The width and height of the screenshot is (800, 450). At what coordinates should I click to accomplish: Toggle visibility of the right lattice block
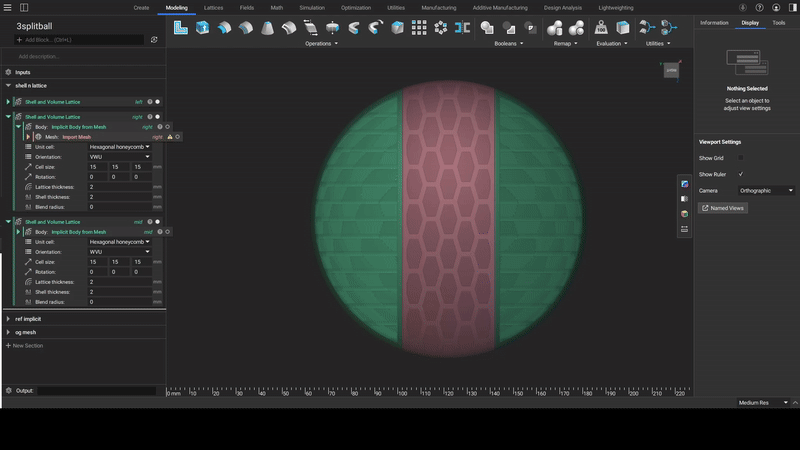tap(157, 117)
